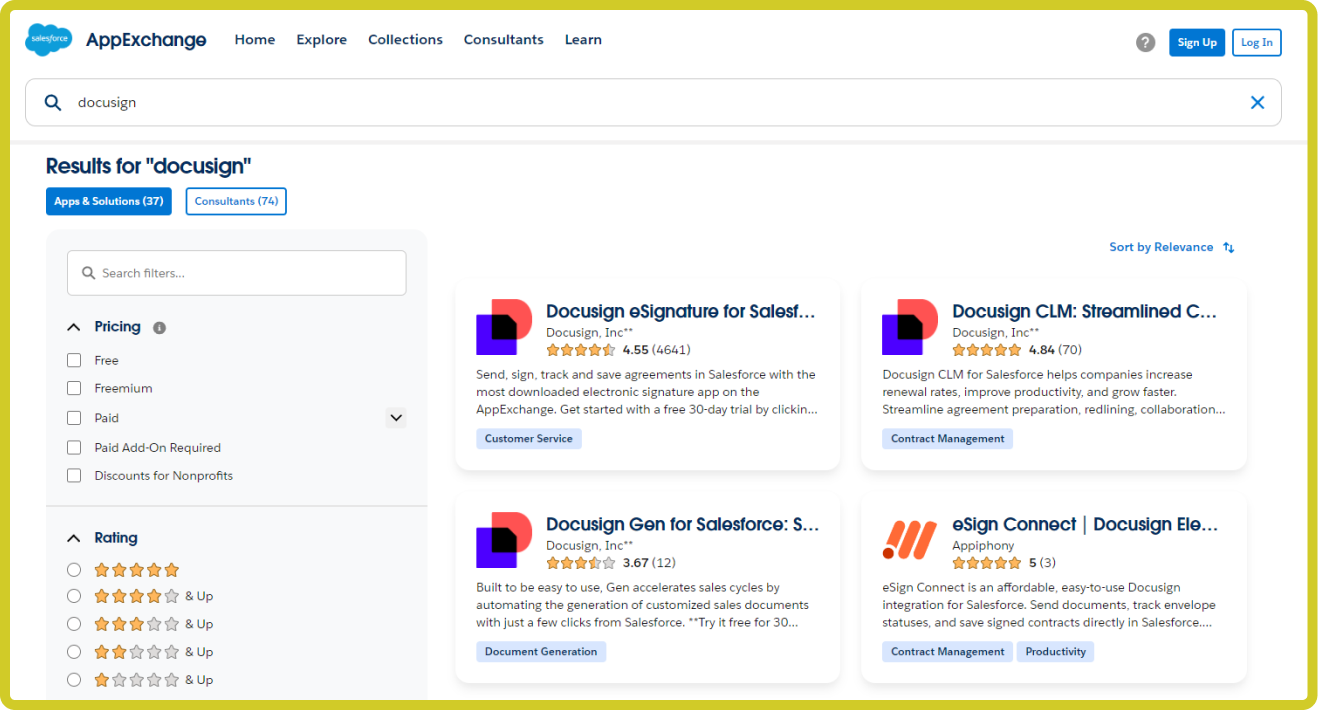Image resolution: width=1318 pixels, height=710 pixels.
Task: Switch to Consultants (74) tab
Action: [x=236, y=201]
